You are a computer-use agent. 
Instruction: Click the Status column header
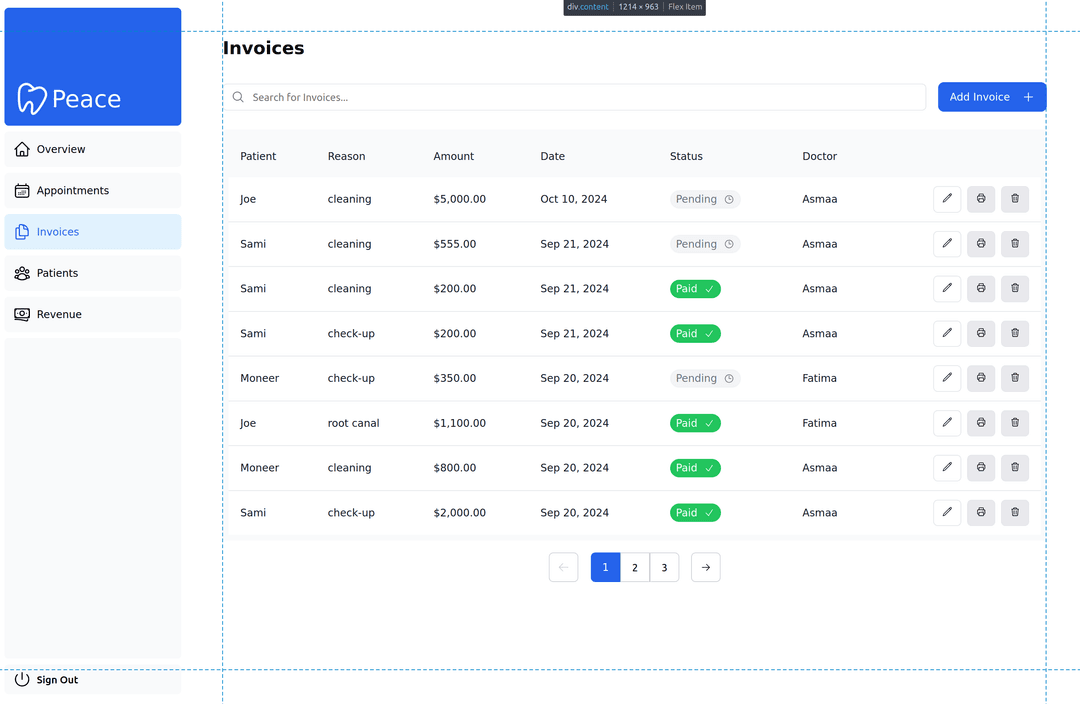pyautogui.click(x=686, y=156)
